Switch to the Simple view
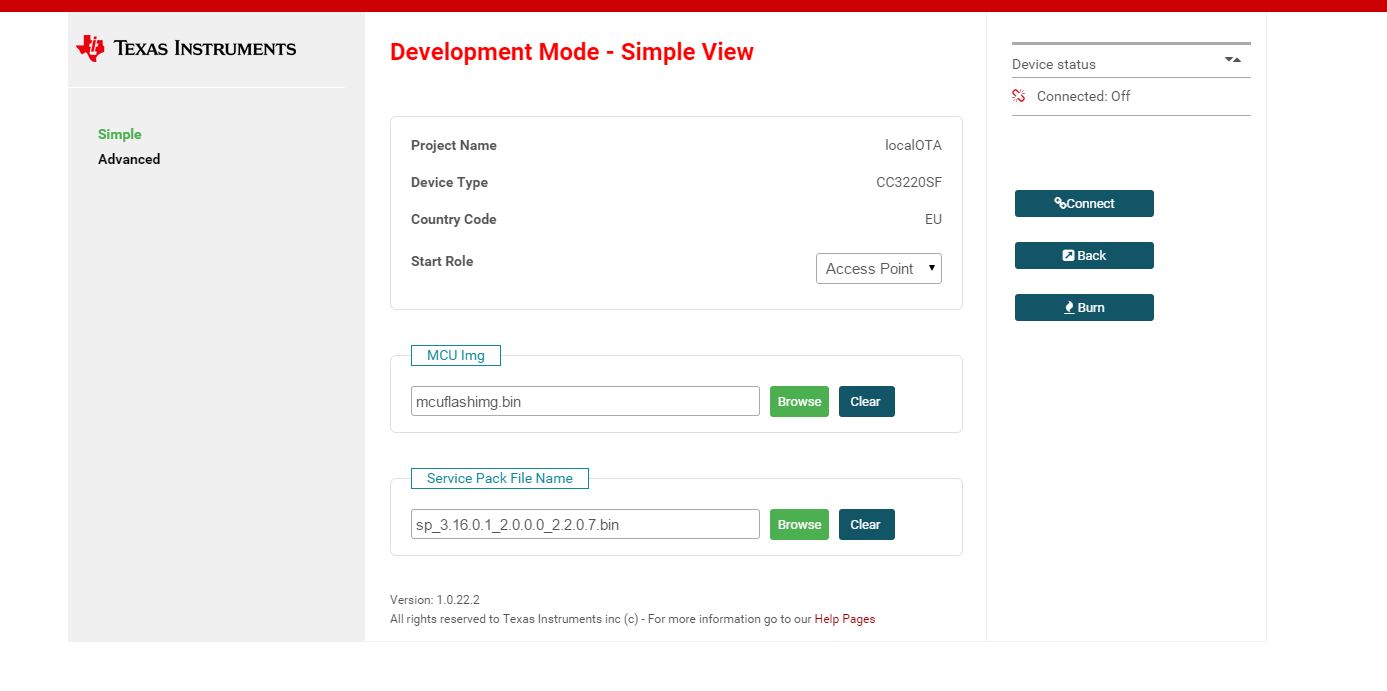The height and width of the screenshot is (691, 1387). tap(120, 134)
